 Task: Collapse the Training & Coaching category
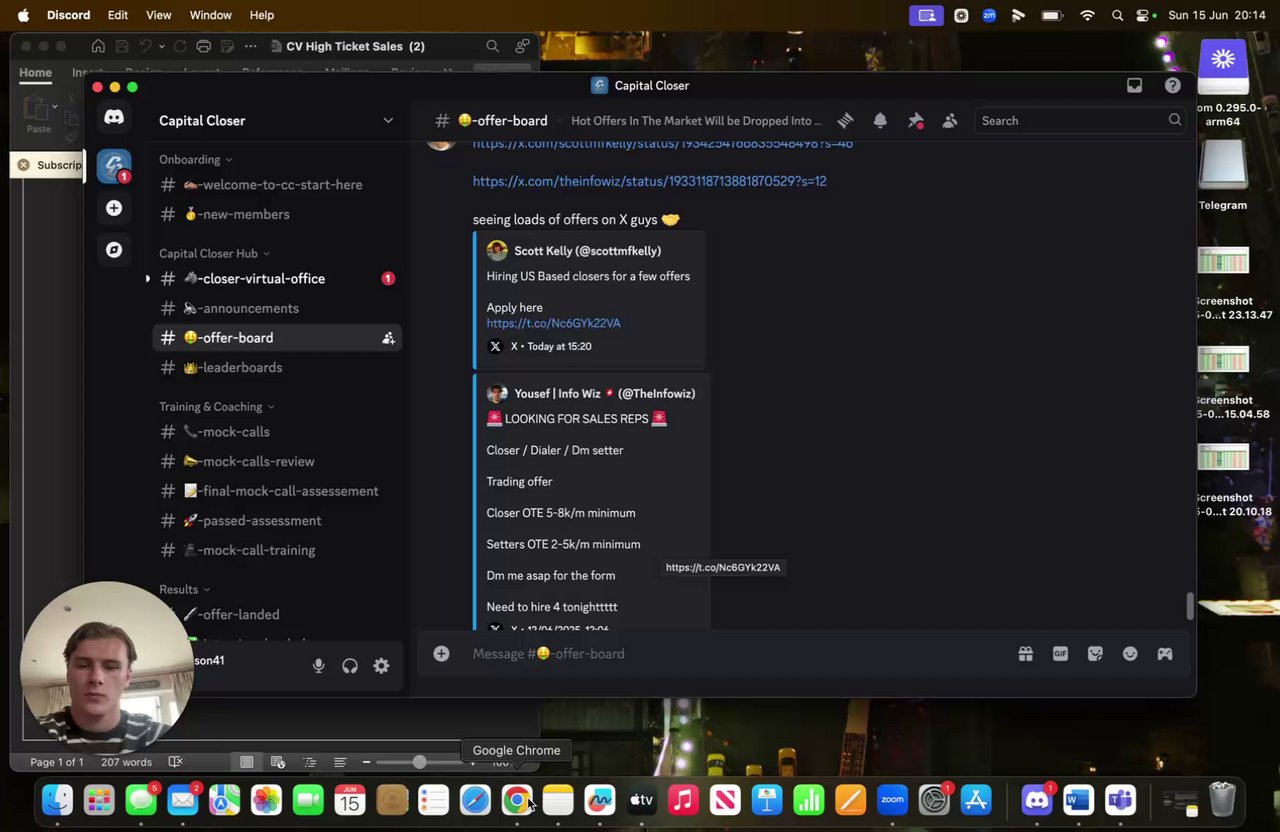217,406
